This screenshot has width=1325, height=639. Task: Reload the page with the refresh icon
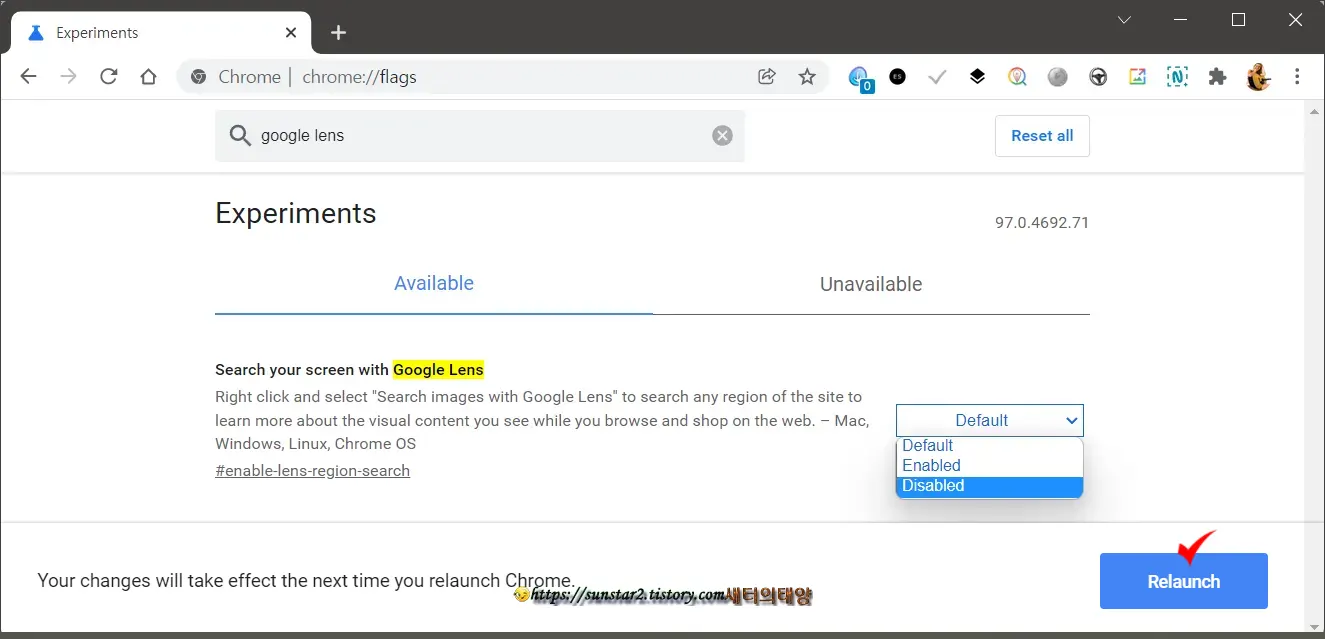coord(109,77)
